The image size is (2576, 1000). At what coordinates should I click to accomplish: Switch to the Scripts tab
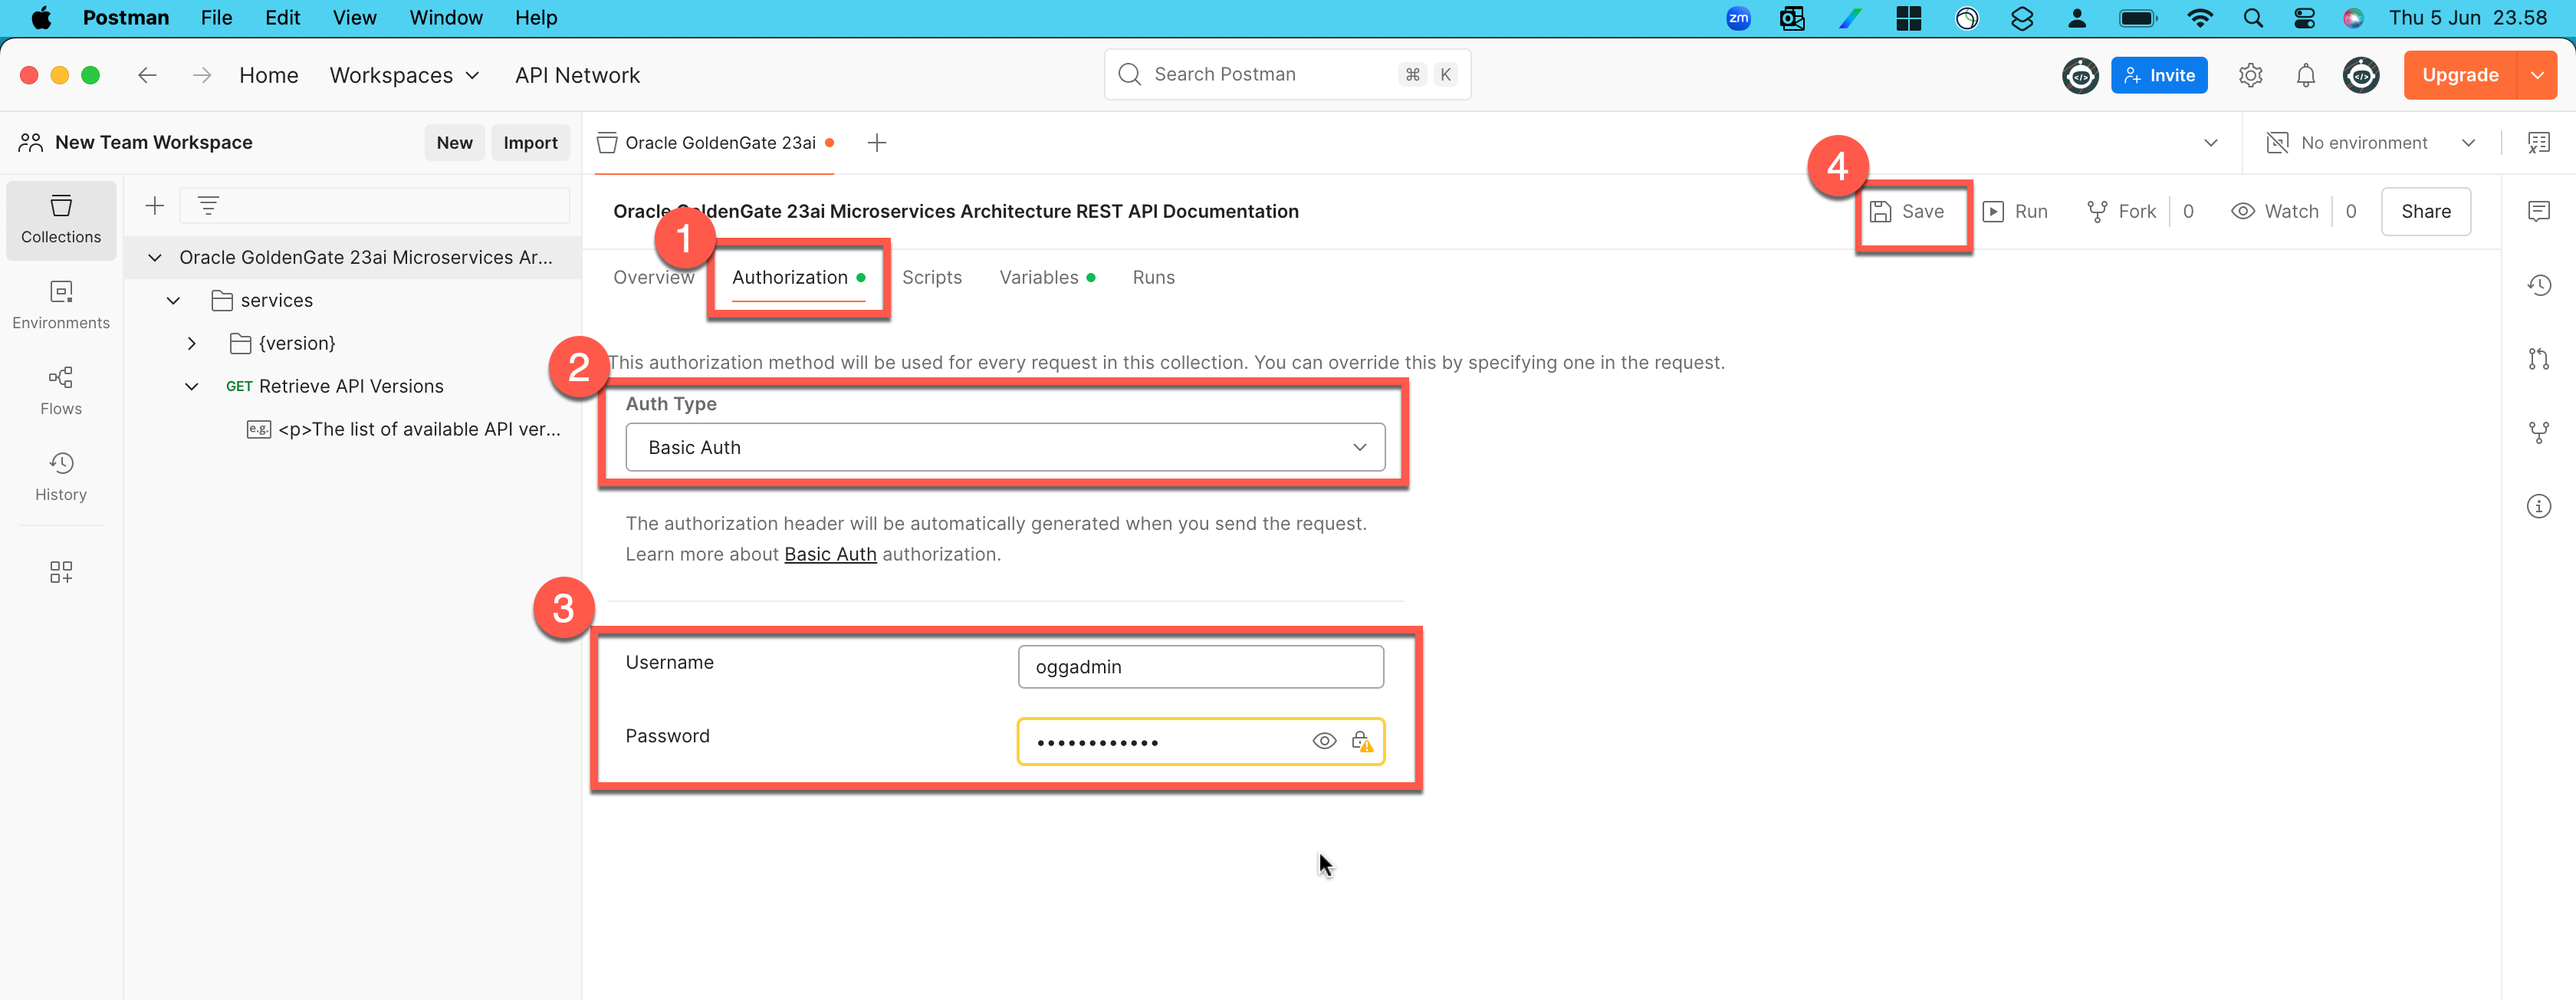[932, 277]
